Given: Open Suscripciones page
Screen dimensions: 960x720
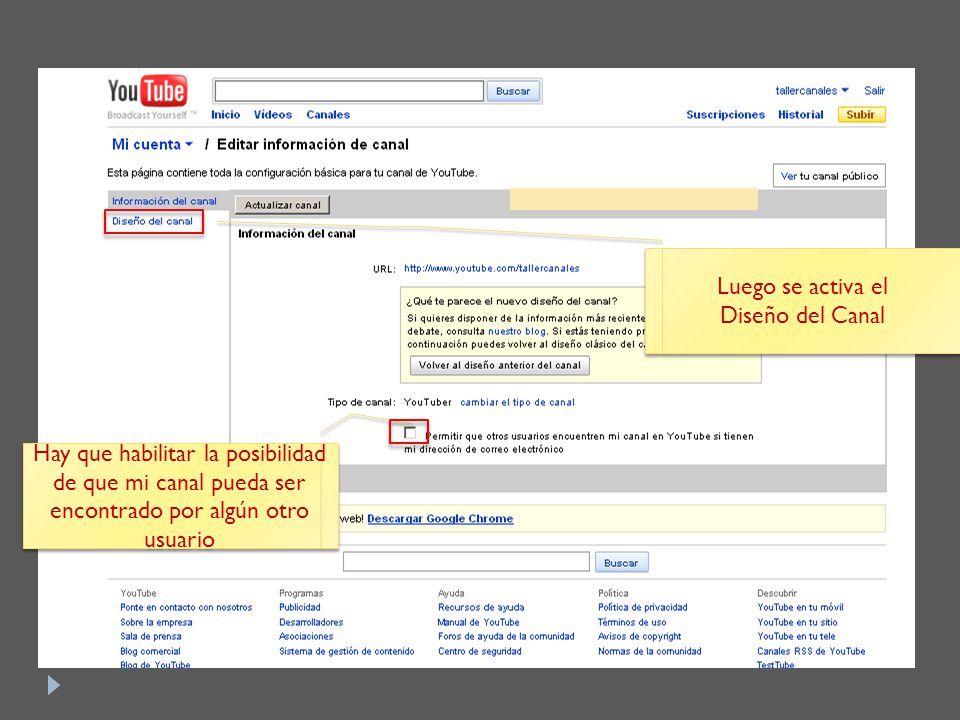Looking at the screenshot, I should pos(726,114).
